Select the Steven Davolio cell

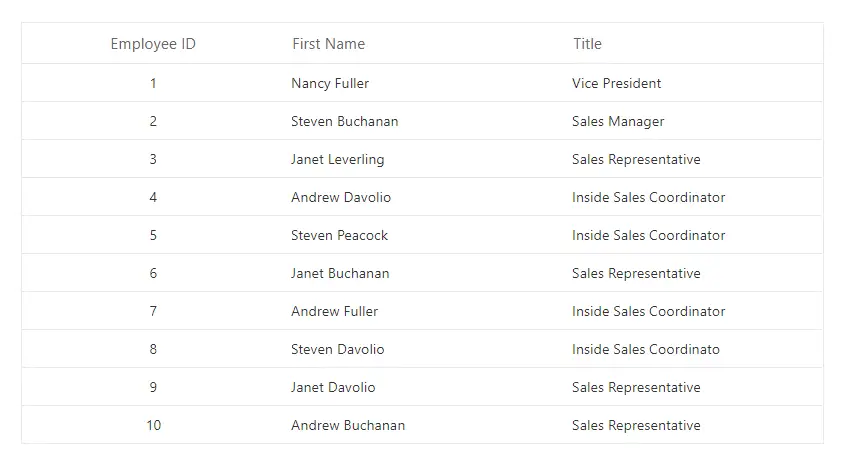coord(337,350)
